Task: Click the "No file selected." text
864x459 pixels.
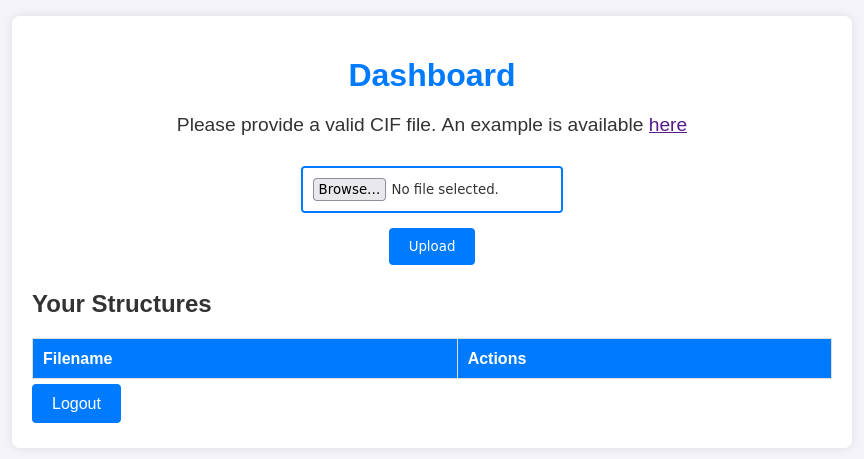Action: (445, 189)
